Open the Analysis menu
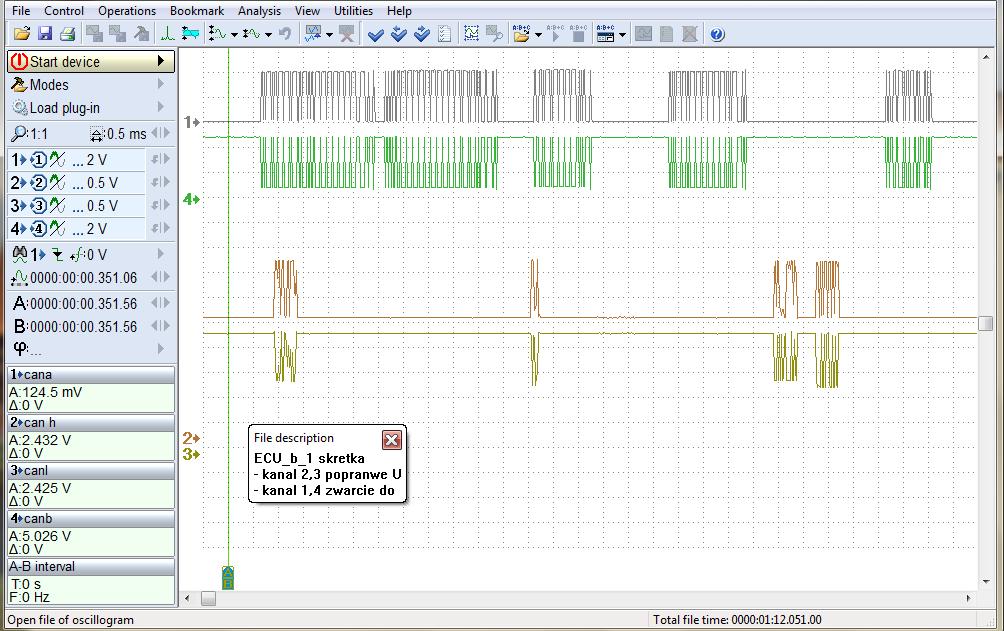Image resolution: width=1004 pixels, height=631 pixels. click(259, 11)
